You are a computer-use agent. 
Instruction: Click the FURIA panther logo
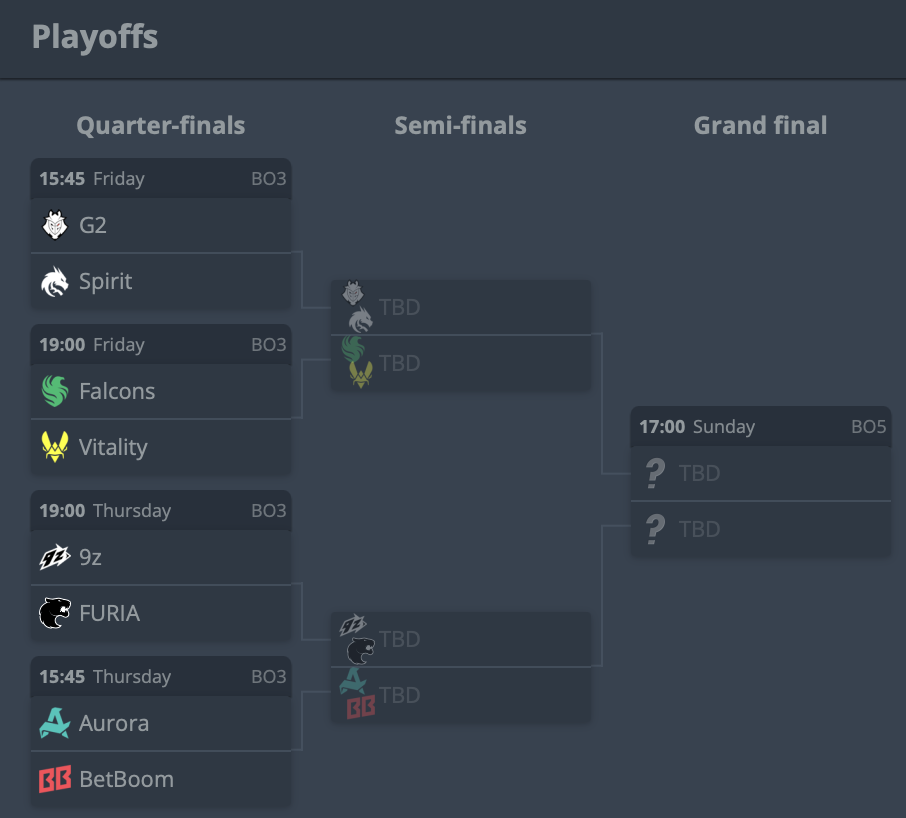click(55, 613)
